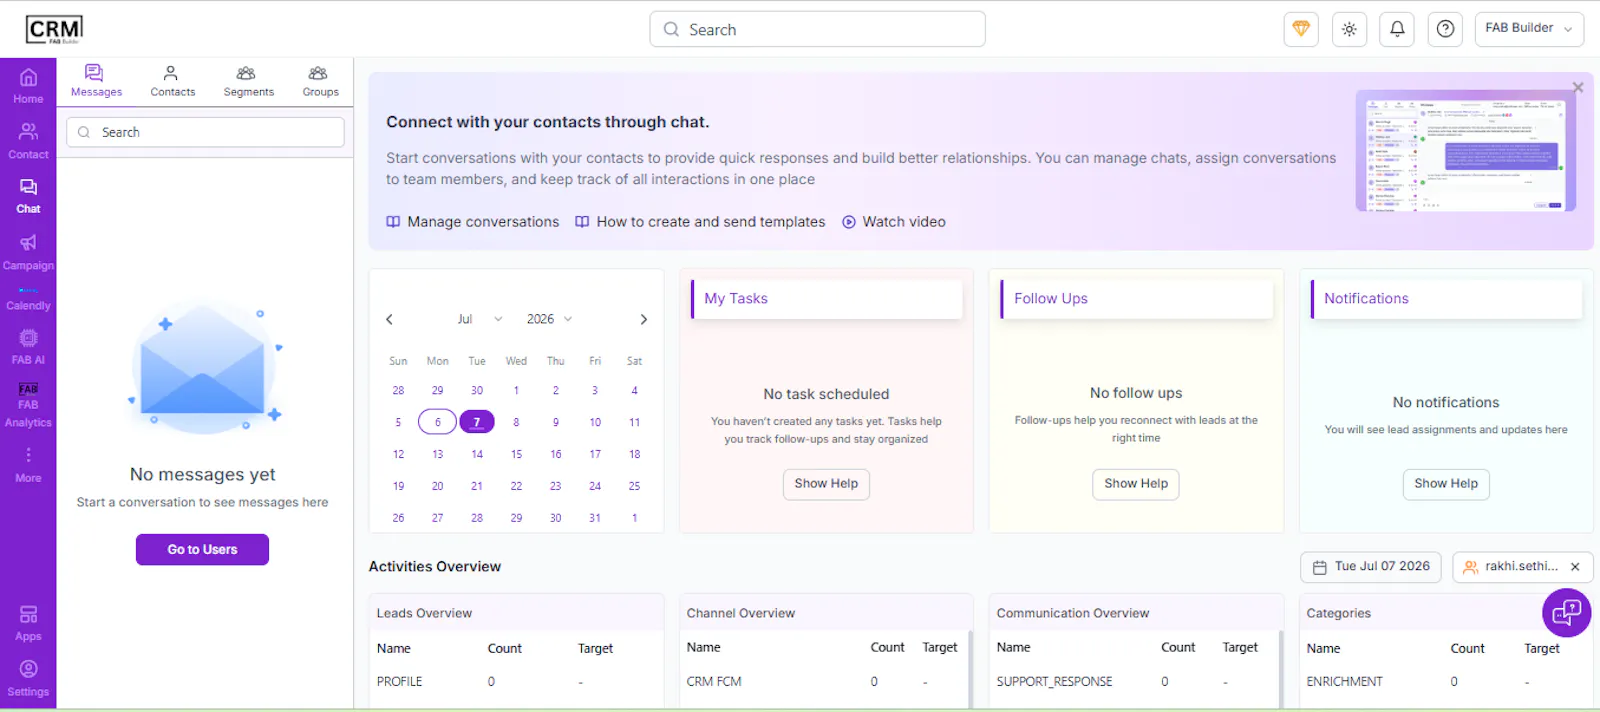Select July 15 on the calendar

[x=516, y=454]
